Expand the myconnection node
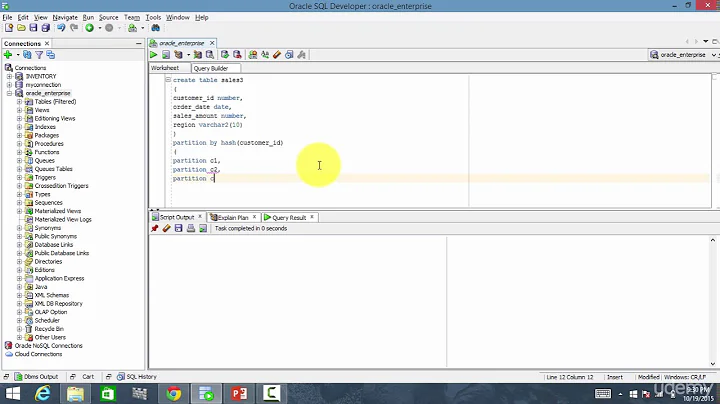This screenshot has width=720, height=404. (x=9, y=85)
